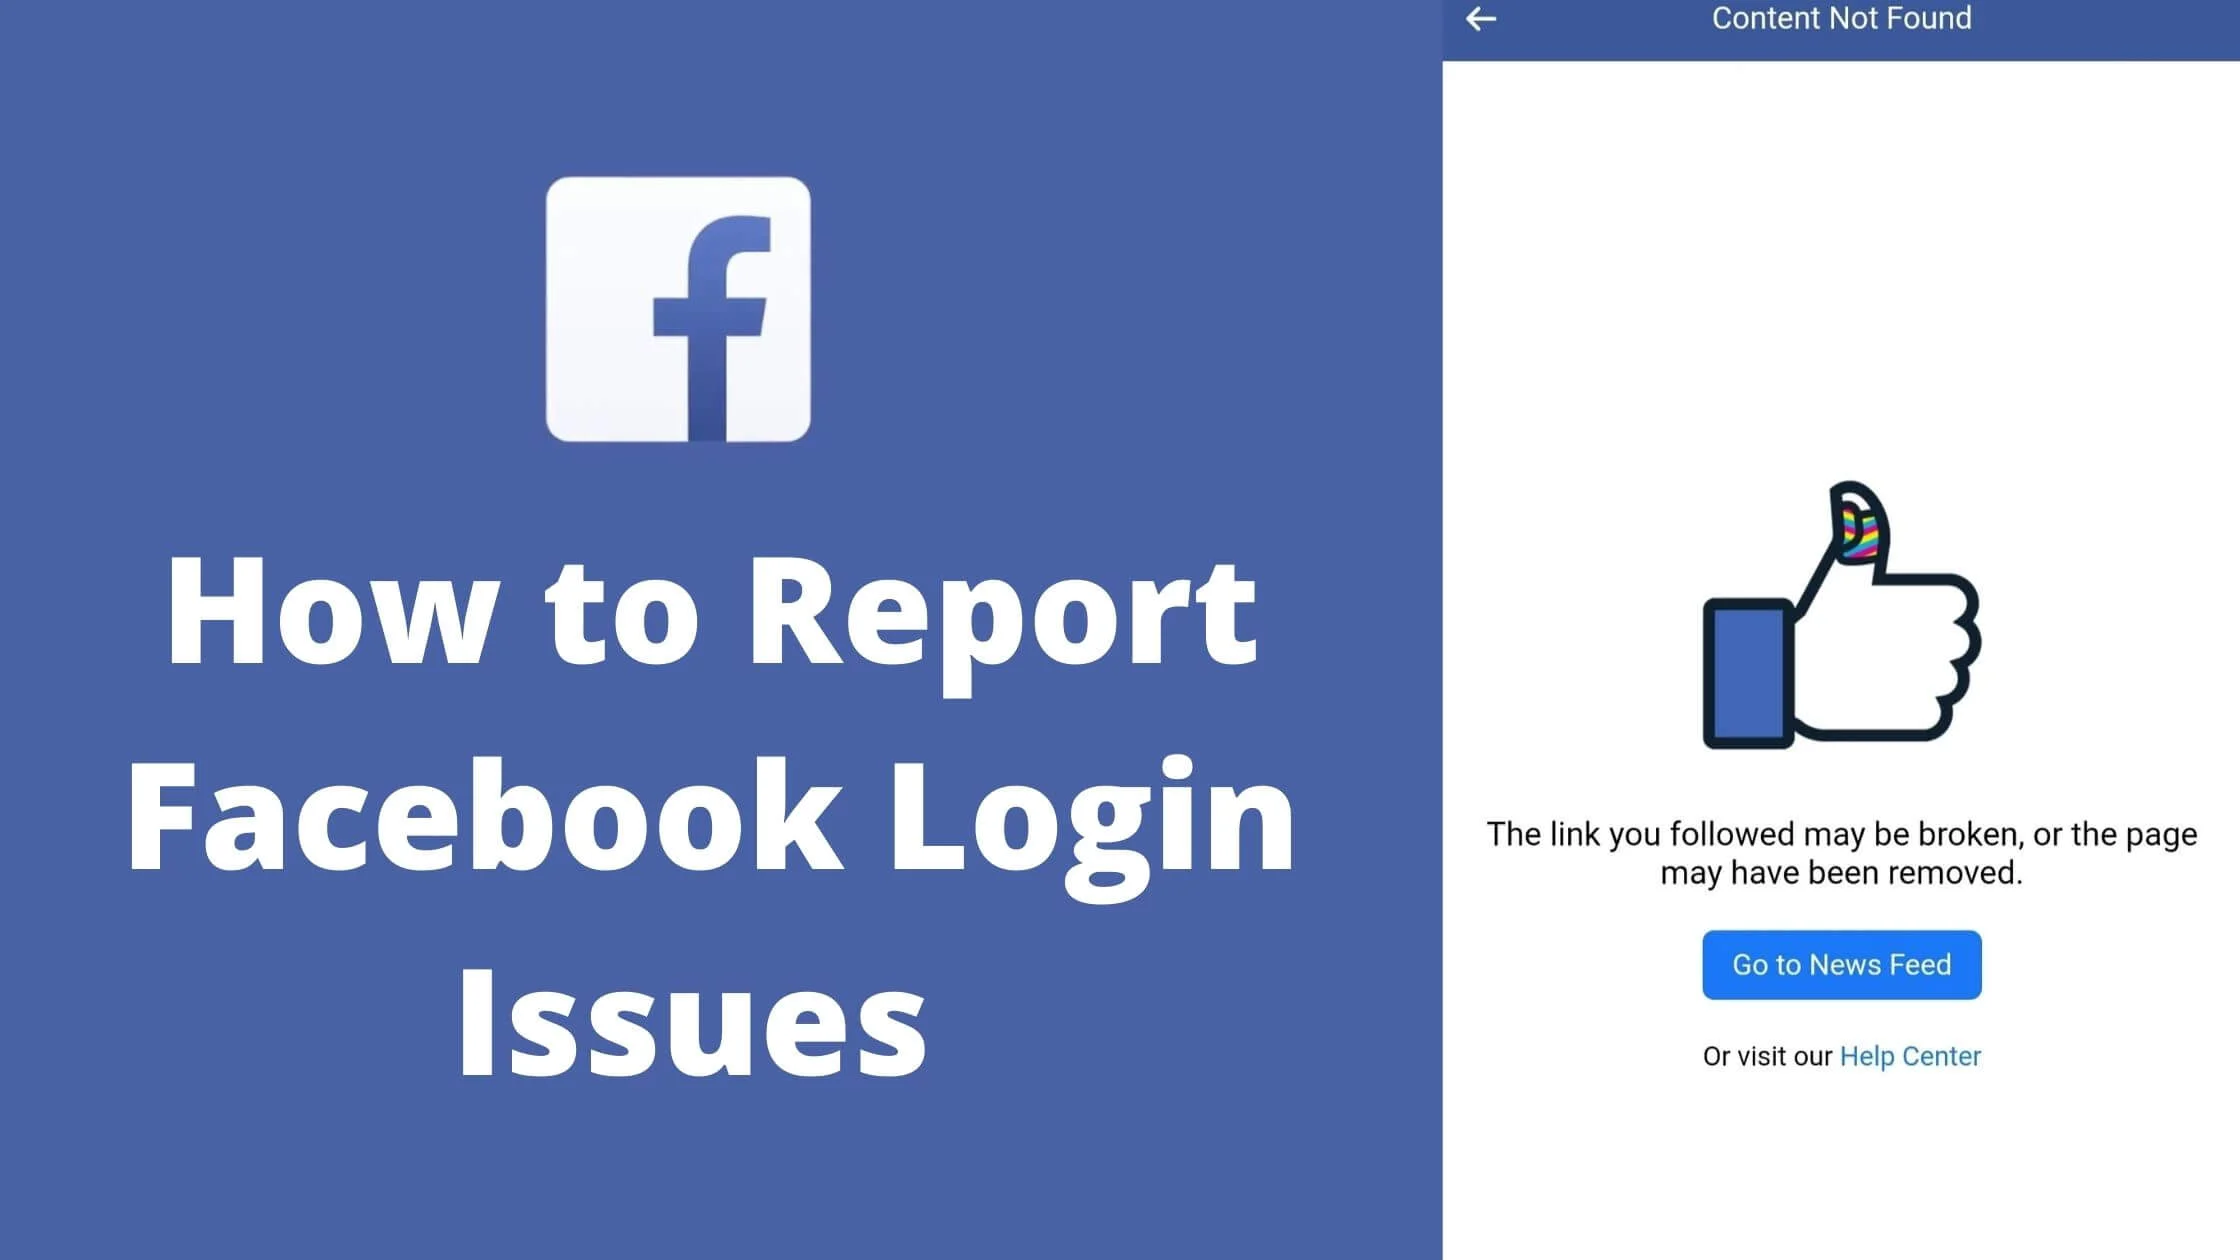Click the 'Content Not Found' header text
The height and width of the screenshot is (1260, 2240).
[1842, 17]
